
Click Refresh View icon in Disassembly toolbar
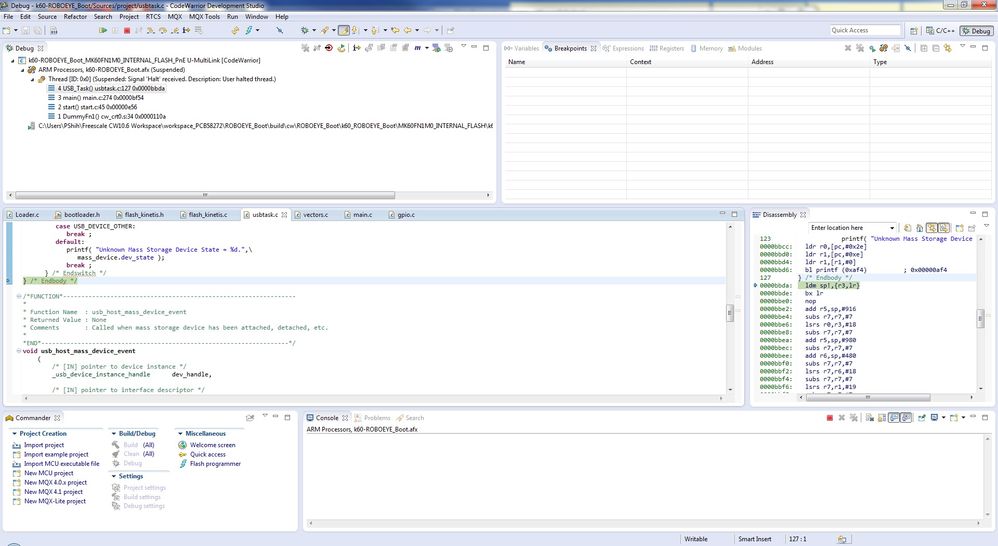[x=908, y=228]
